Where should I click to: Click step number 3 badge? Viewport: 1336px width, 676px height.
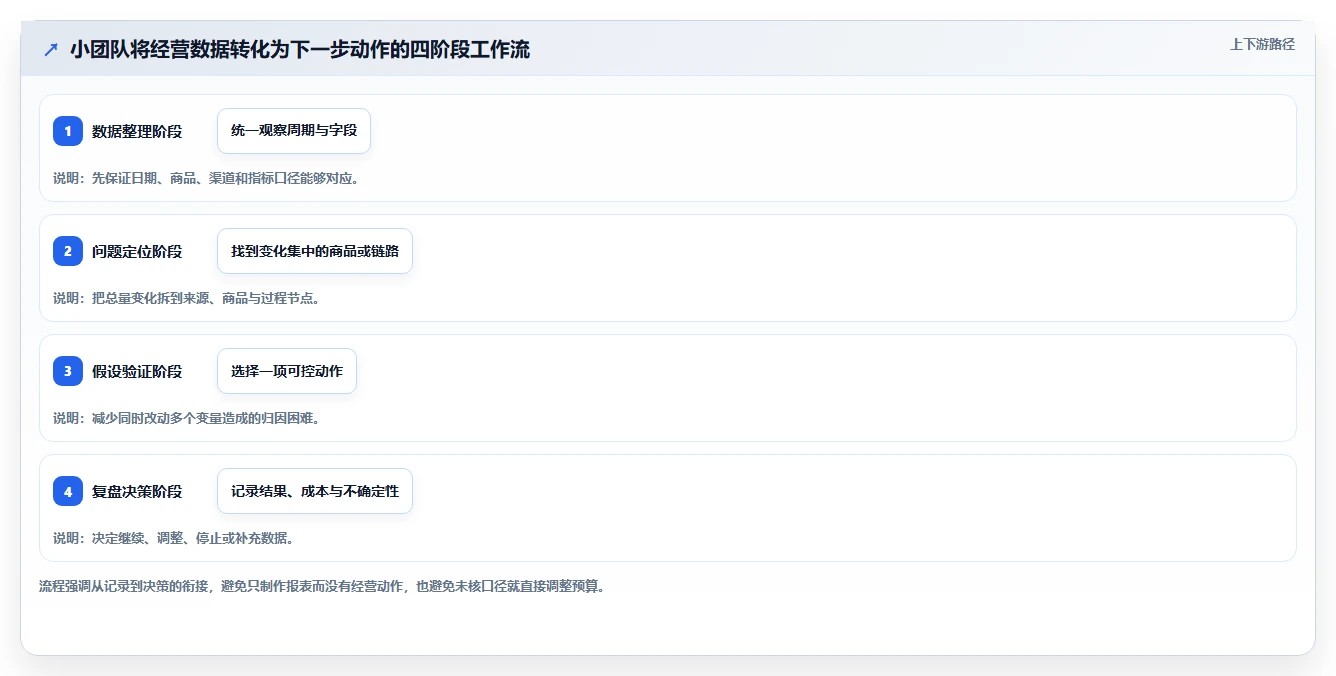tap(68, 371)
